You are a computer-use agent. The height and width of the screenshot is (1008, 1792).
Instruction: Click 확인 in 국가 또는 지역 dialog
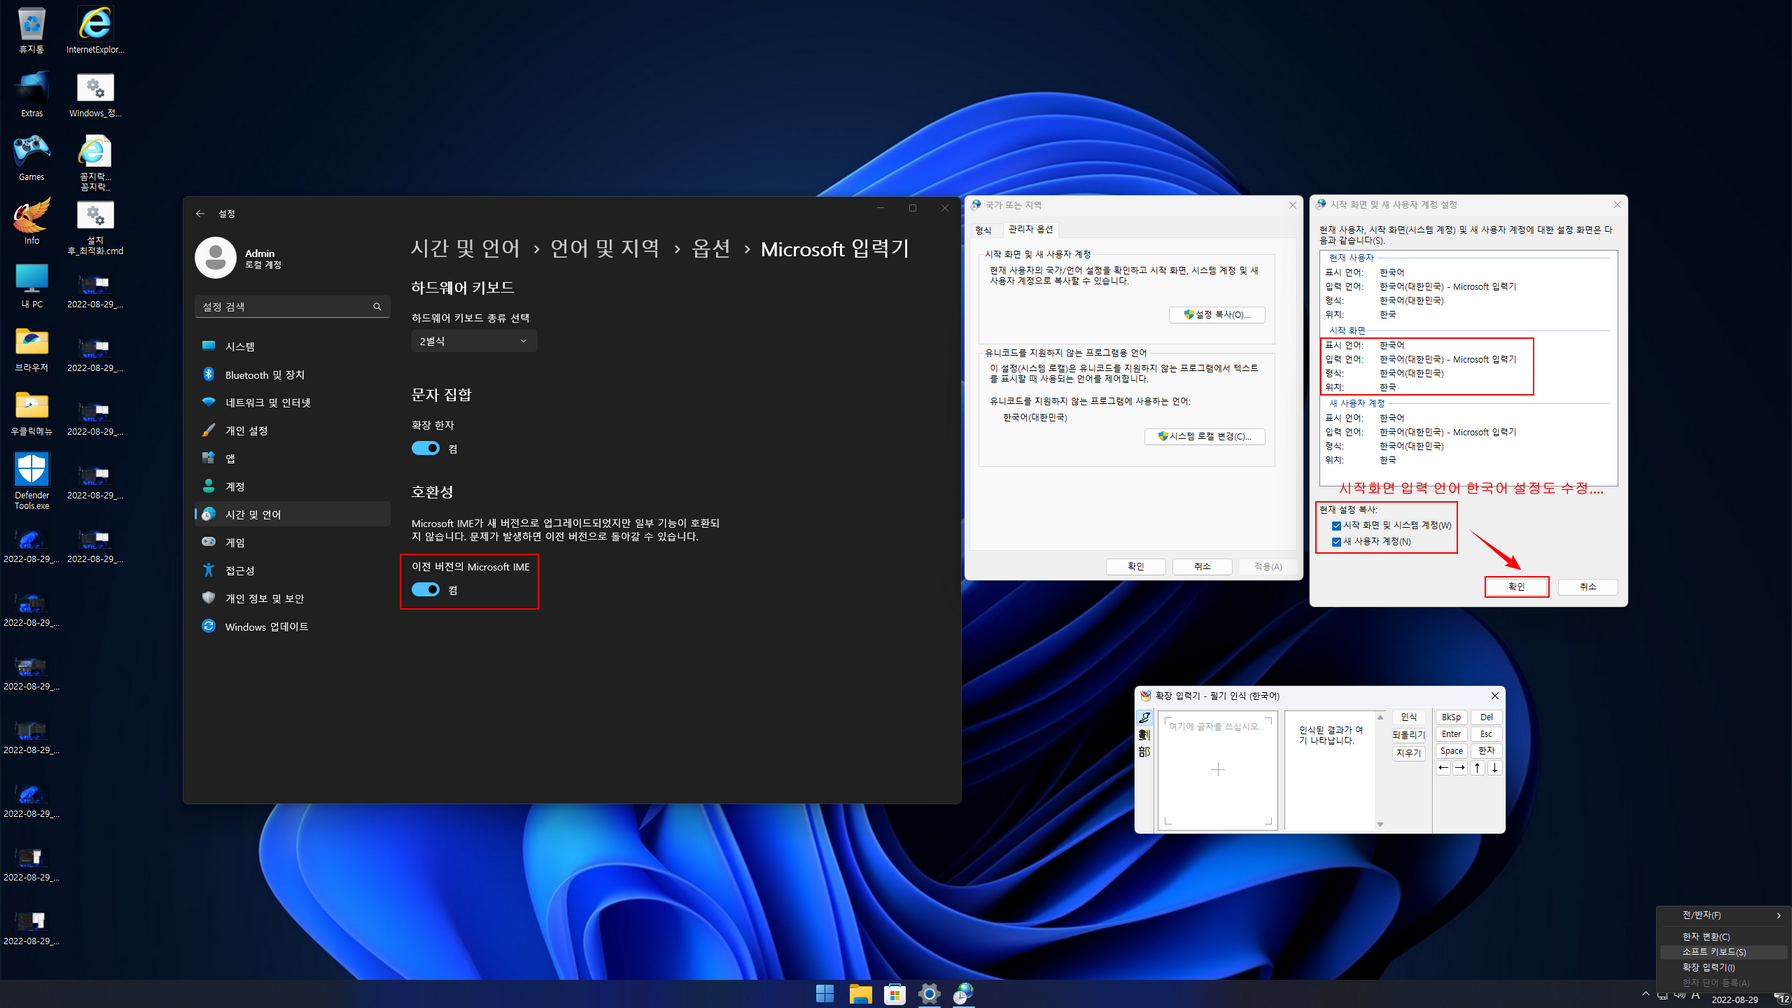point(1136,566)
